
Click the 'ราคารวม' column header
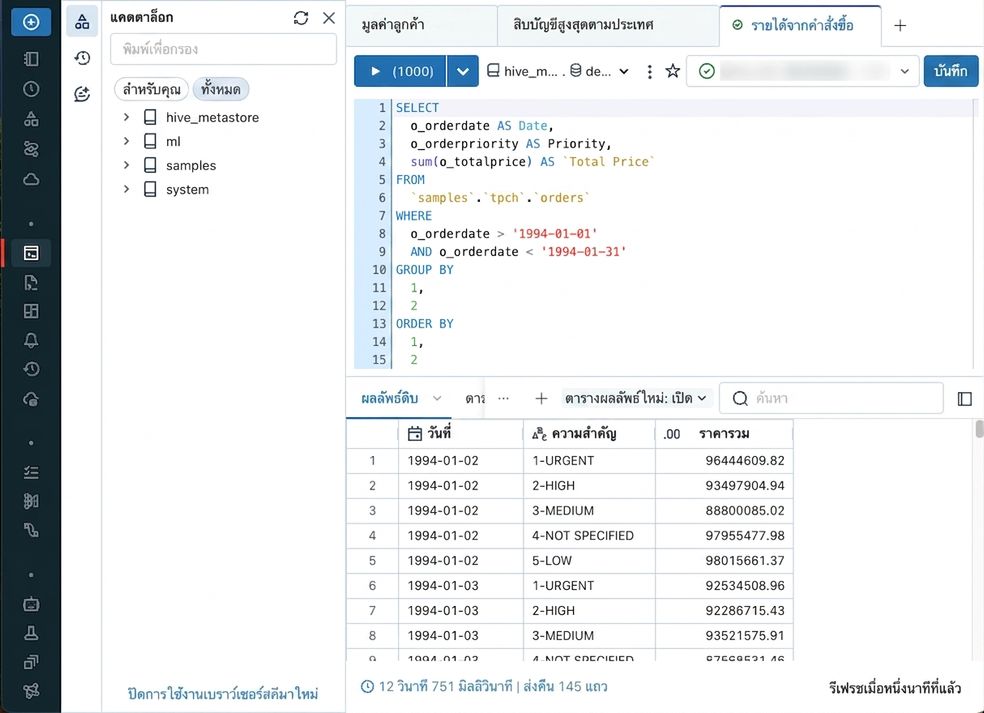724,433
